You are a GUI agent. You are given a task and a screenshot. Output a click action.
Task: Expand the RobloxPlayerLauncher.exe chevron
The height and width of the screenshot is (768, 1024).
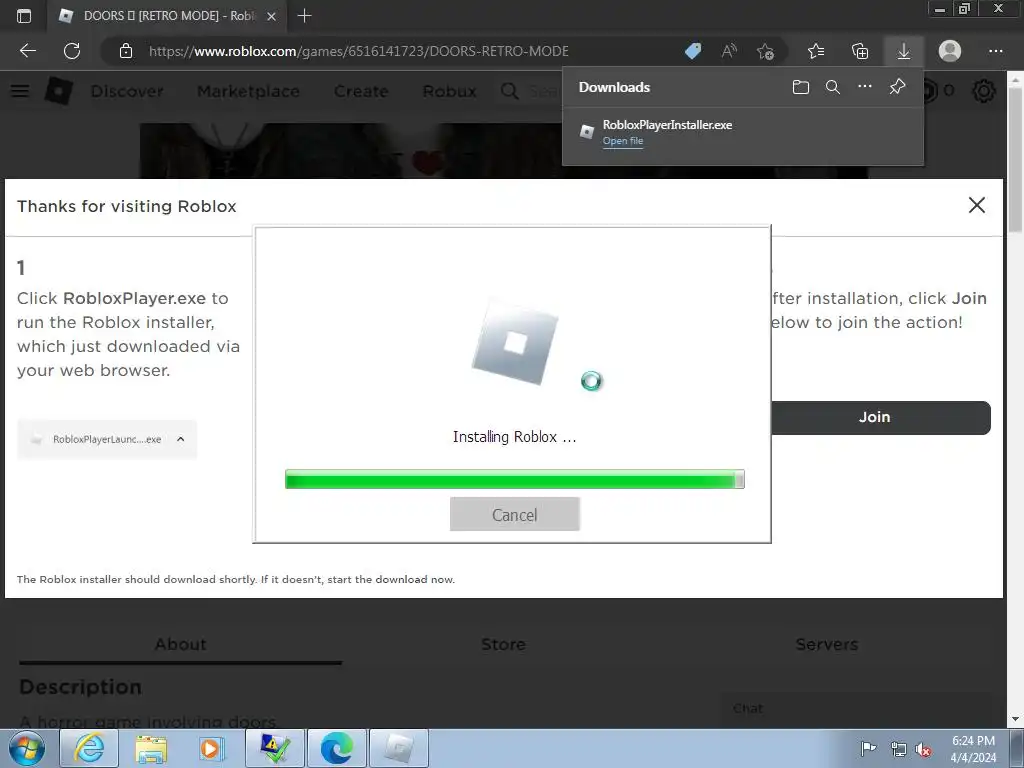[x=181, y=439]
